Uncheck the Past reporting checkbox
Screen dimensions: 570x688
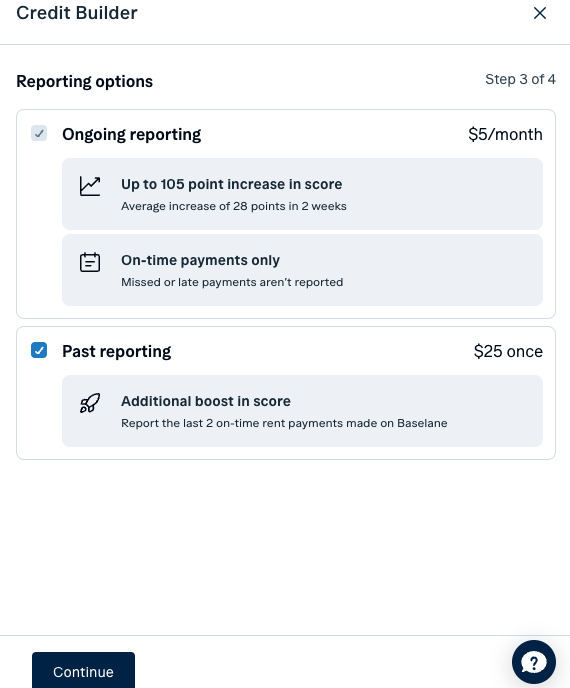[39, 350]
